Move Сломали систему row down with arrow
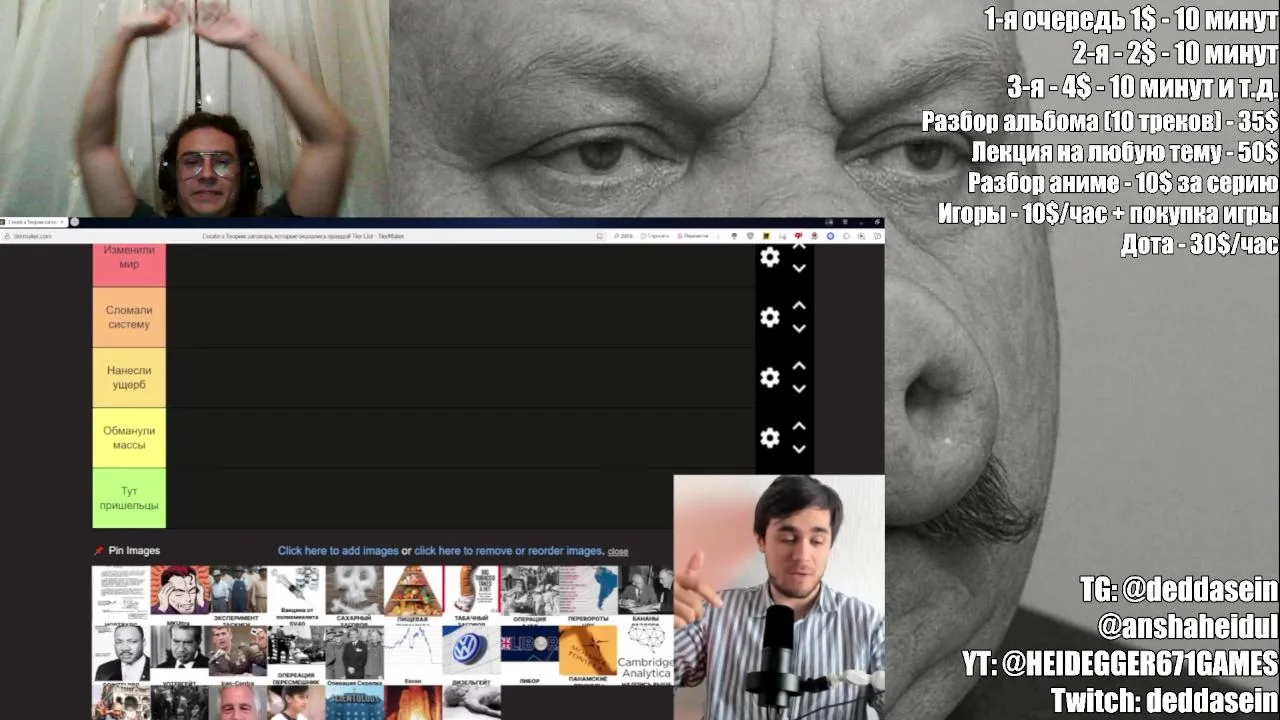Viewport: 1280px width, 720px height. point(799,328)
